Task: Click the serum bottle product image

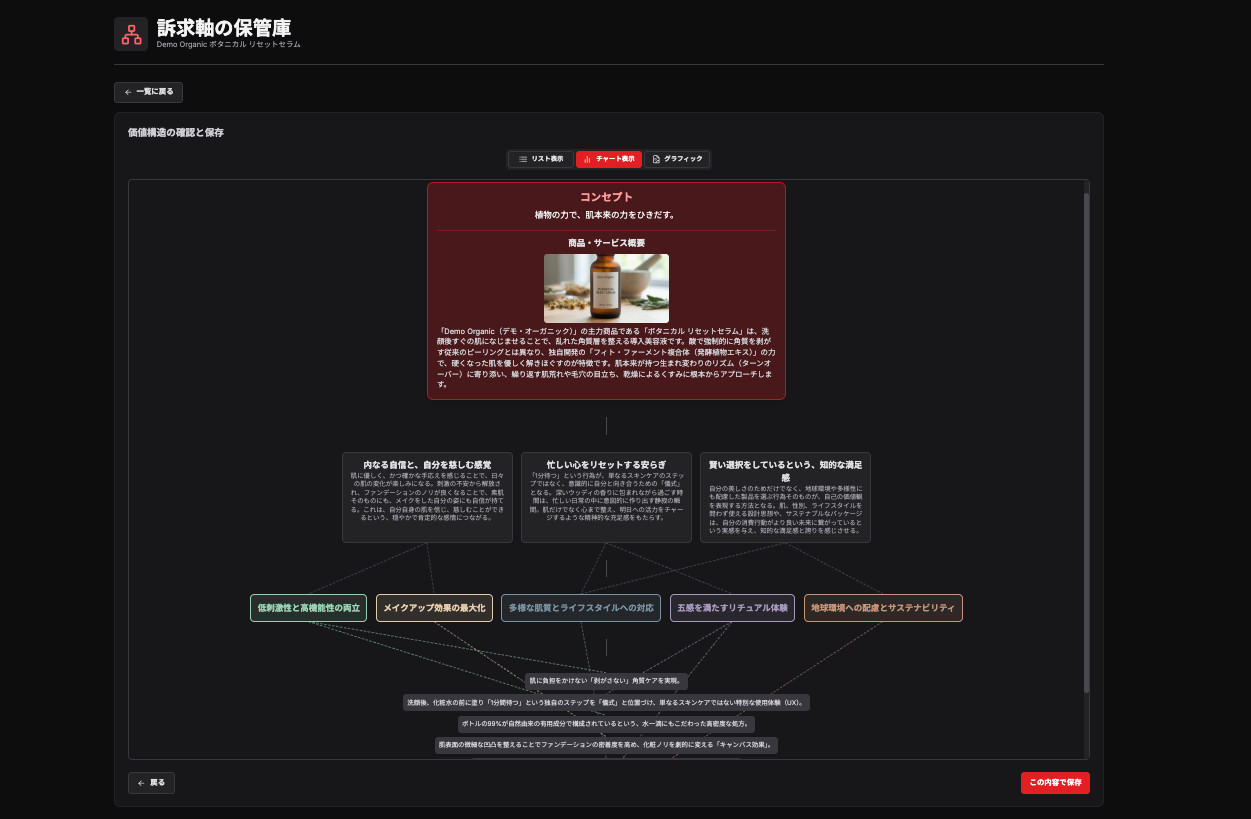Action: click(x=606, y=288)
